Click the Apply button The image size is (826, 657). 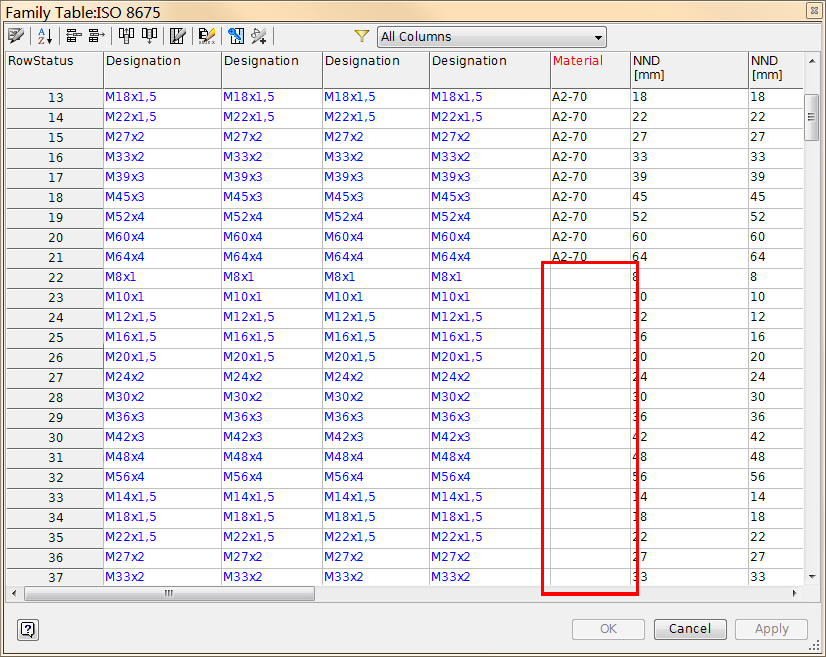tap(771, 629)
